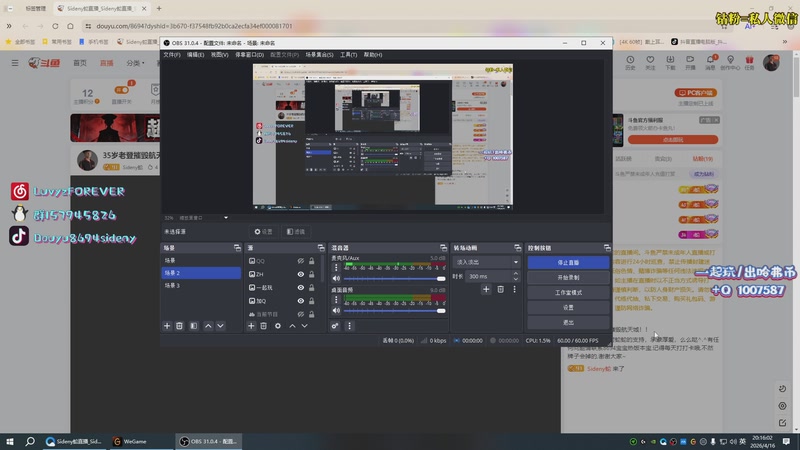Open 麦克风/Aux channel options dots
The image size is (800, 450).
point(336,267)
